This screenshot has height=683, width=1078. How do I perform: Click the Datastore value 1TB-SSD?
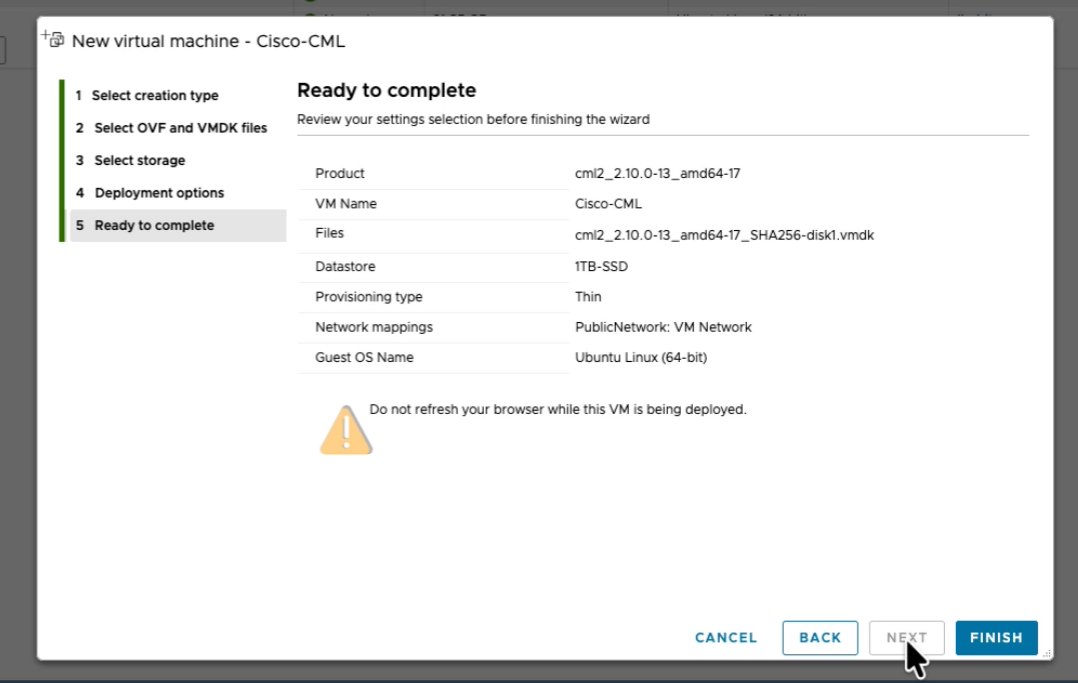click(x=601, y=266)
